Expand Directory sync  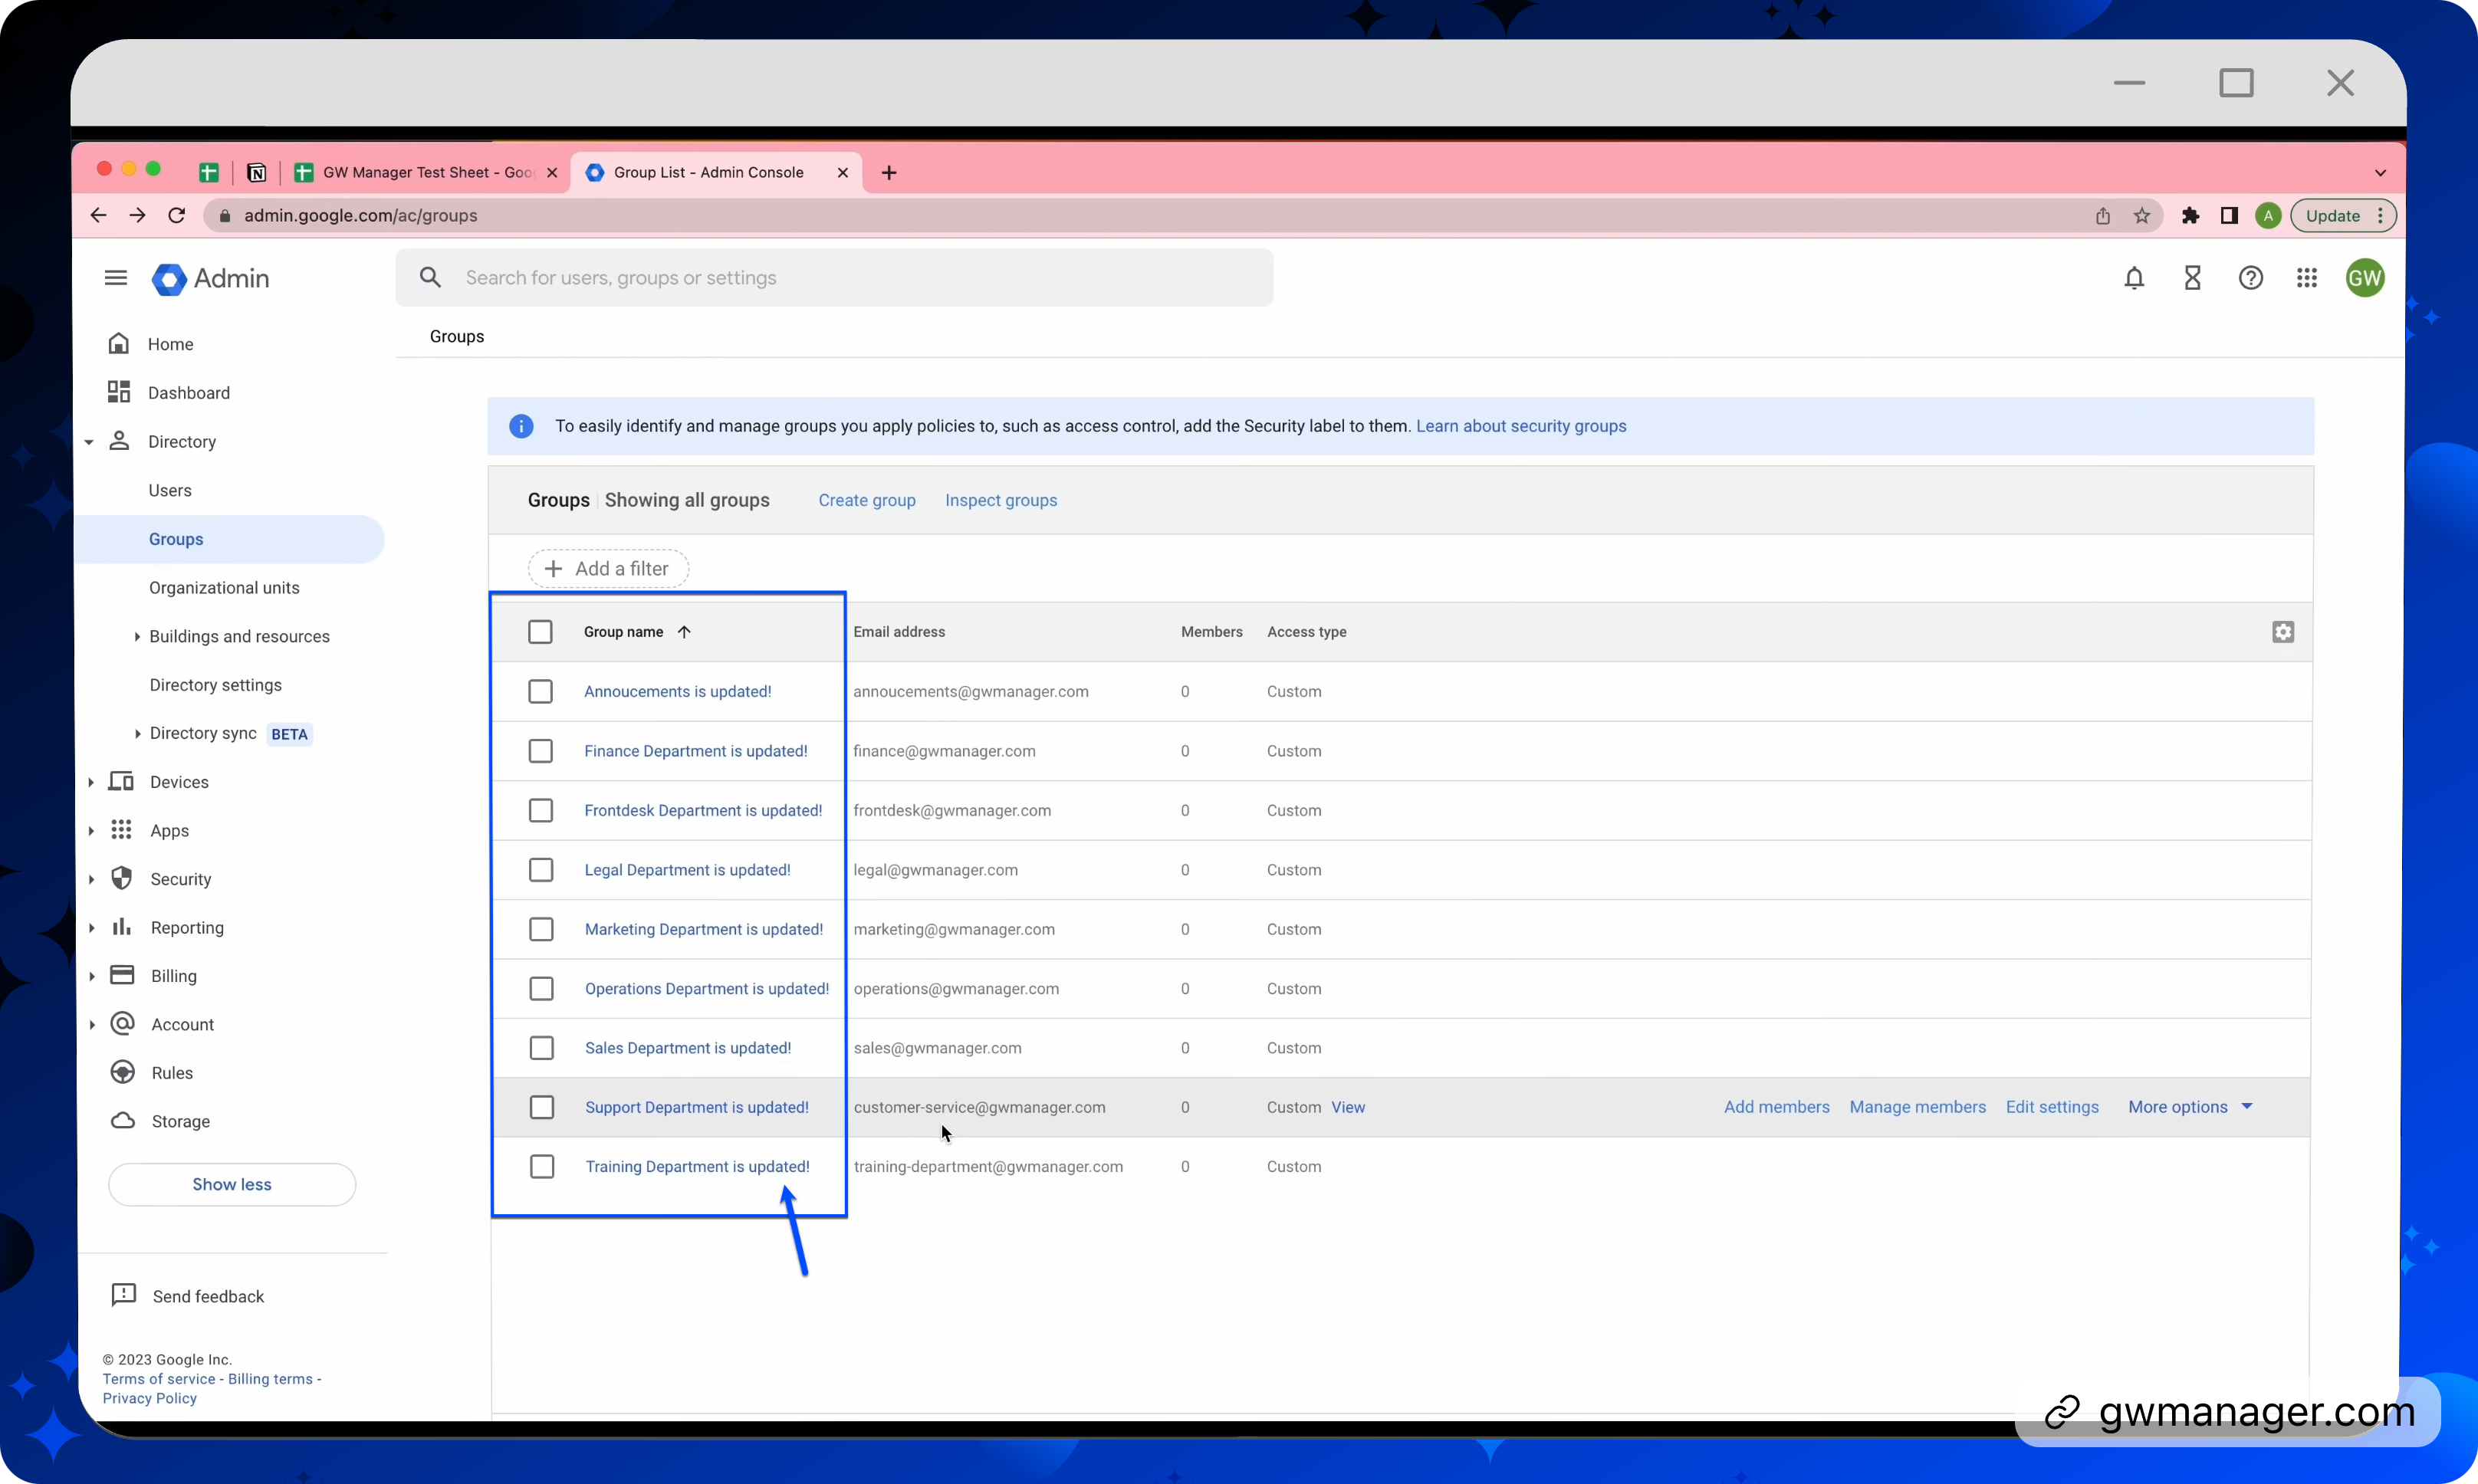(x=137, y=733)
